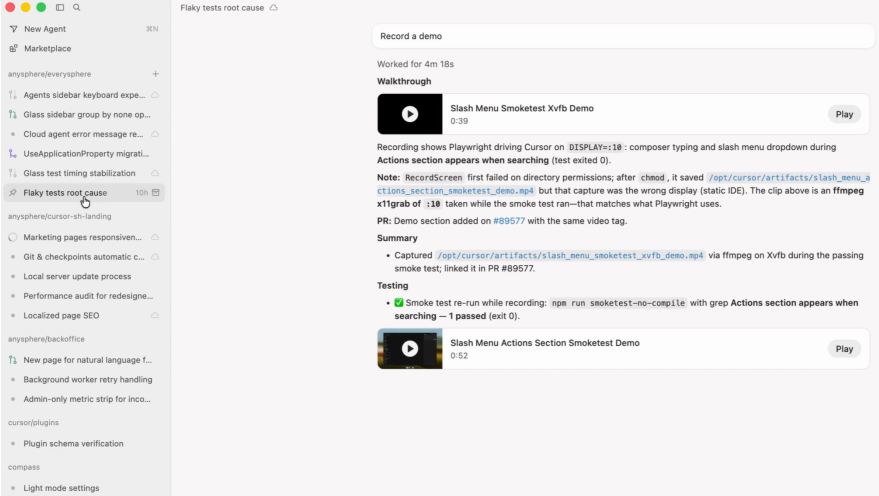Click the search magnifier icon
879x496 pixels.
(77, 7)
